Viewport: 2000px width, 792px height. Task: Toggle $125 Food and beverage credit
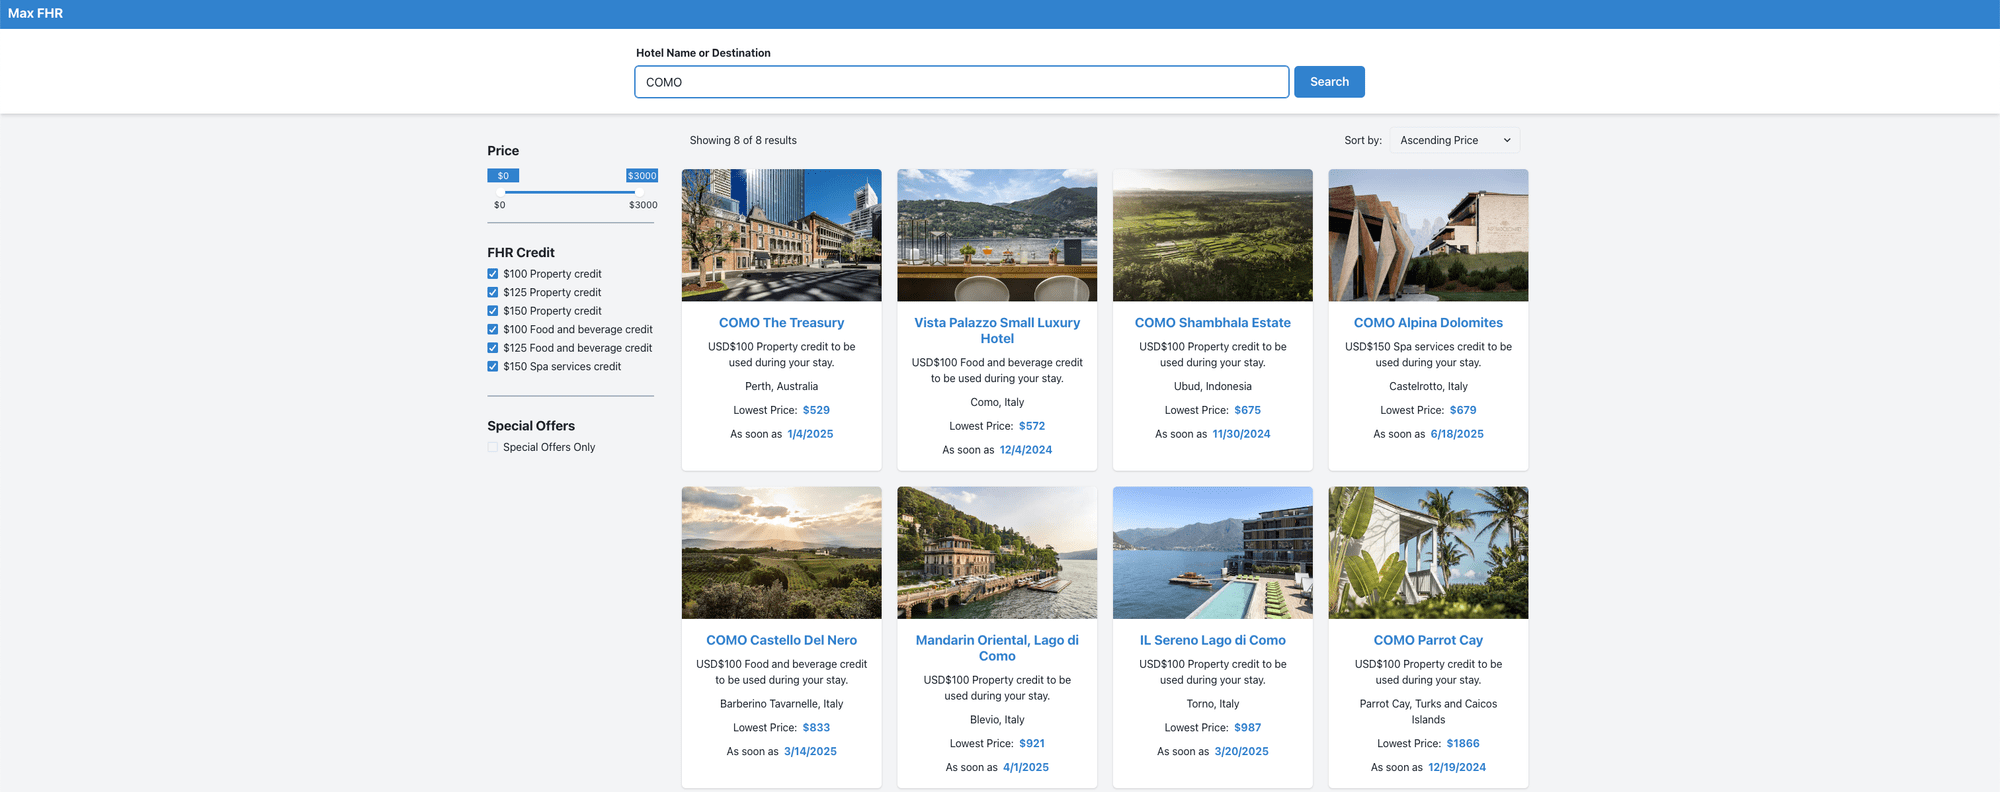[493, 348]
